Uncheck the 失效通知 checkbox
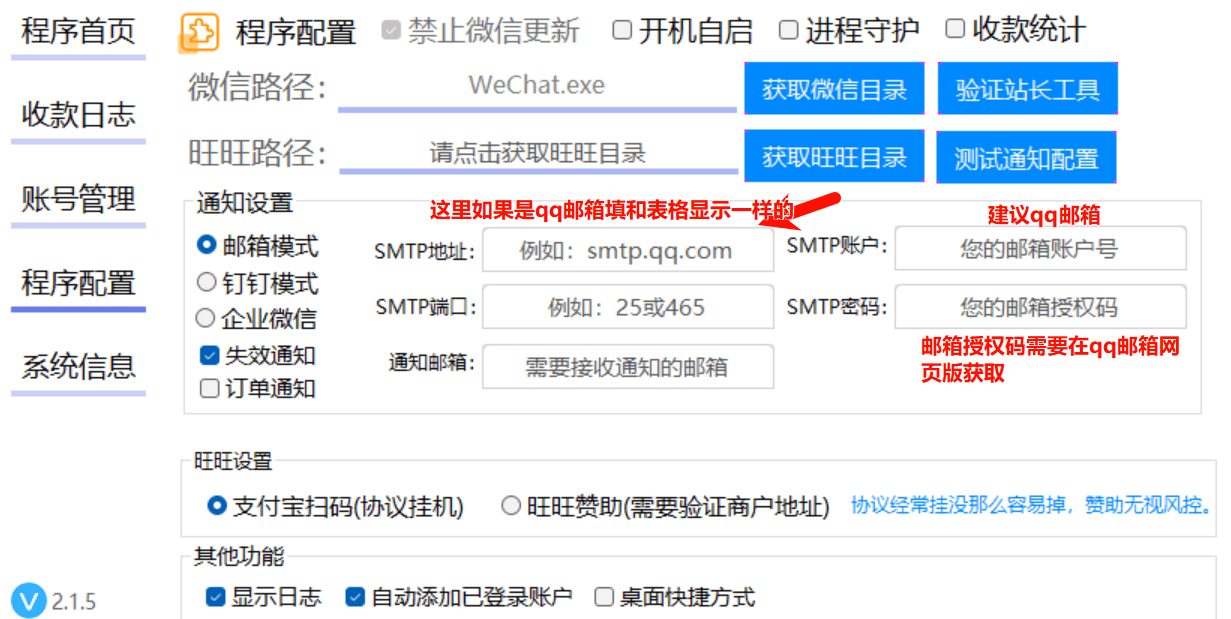Viewport: 1231px width, 619px height. pos(209,355)
